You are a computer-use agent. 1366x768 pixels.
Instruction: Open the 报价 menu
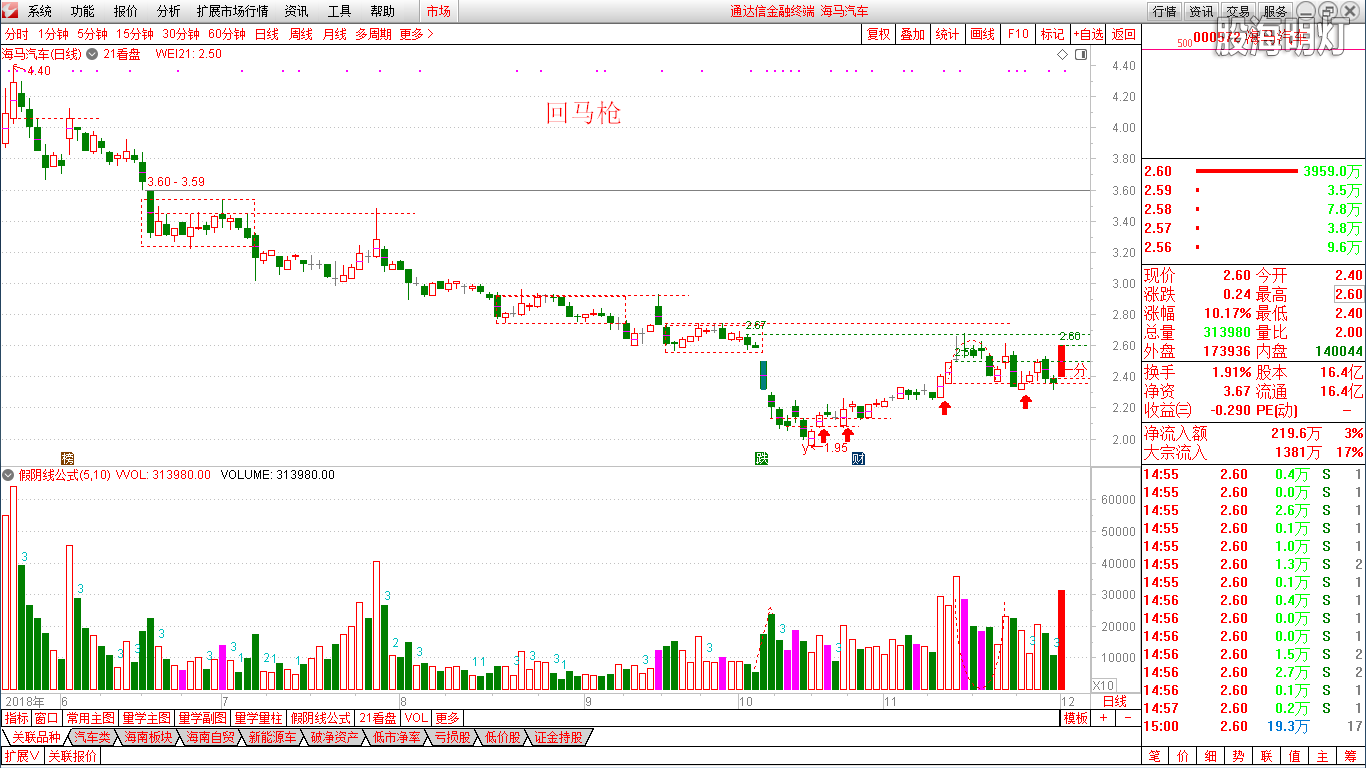tap(126, 12)
